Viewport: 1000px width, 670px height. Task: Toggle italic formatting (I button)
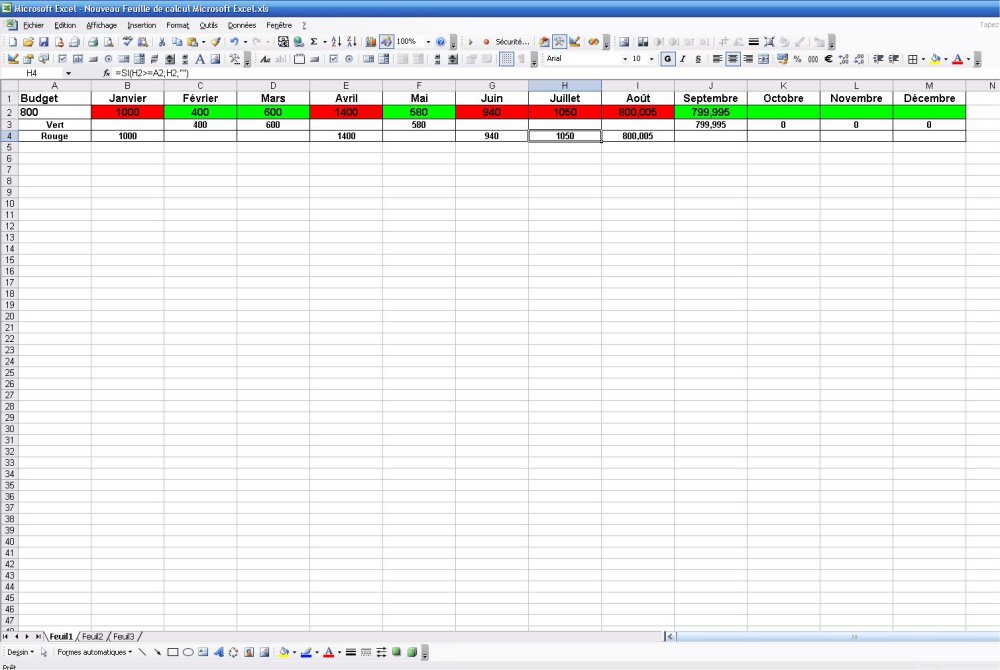pos(682,59)
